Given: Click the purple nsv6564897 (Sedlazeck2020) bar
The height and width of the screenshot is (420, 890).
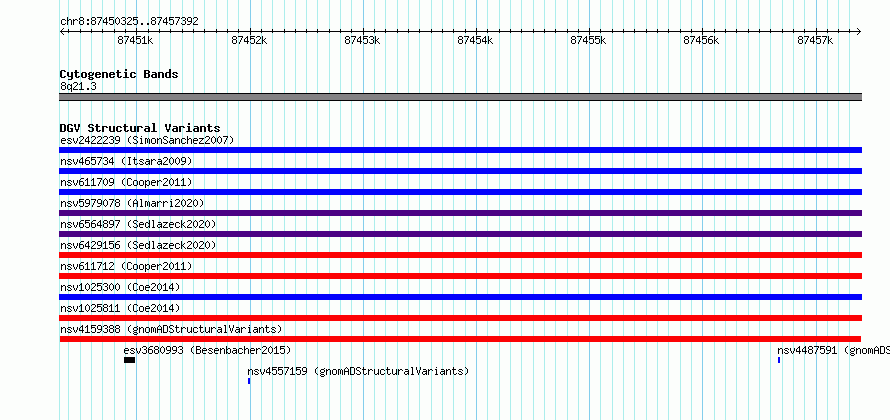Looking at the screenshot, I should (x=460, y=234).
